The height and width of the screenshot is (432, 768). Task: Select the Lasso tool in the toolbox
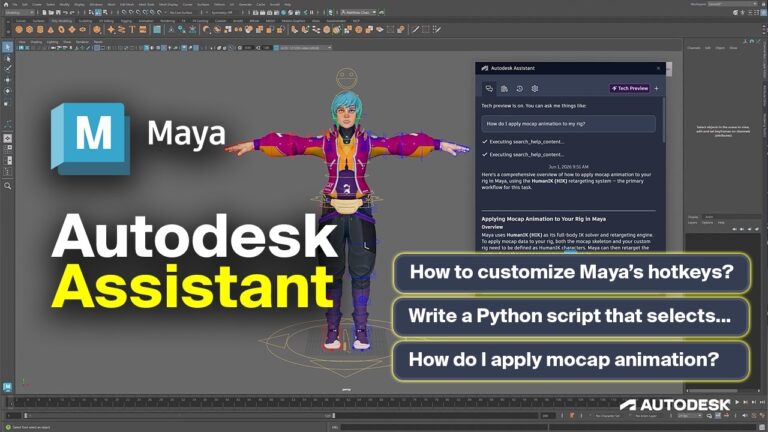pyautogui.click(x=7, y=58)
